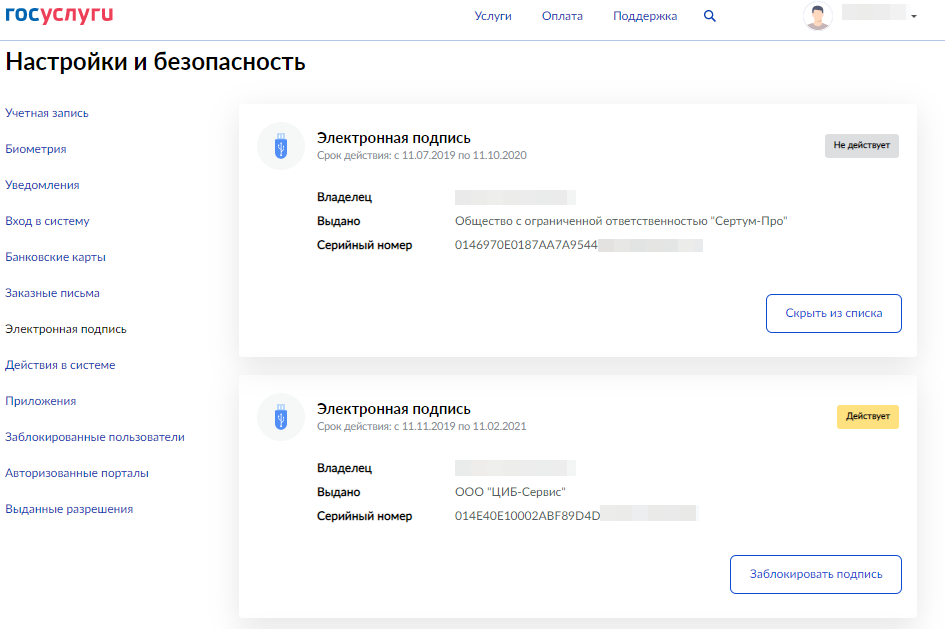Viewport: 945px width, 629px height.
Task: Go to the Поддержка section
Action: click(x=644, y=16)
